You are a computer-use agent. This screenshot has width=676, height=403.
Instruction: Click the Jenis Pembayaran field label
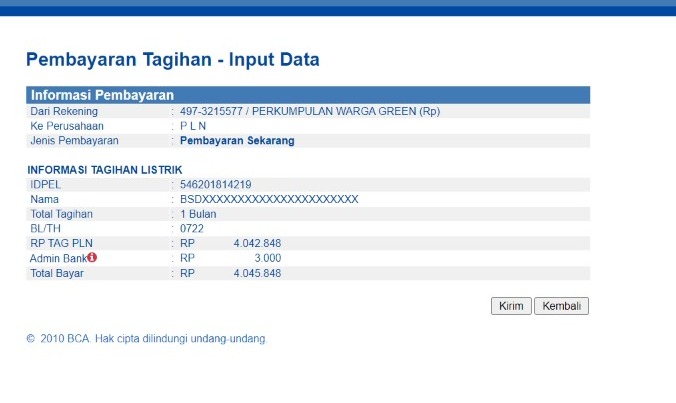click(75, 141)
